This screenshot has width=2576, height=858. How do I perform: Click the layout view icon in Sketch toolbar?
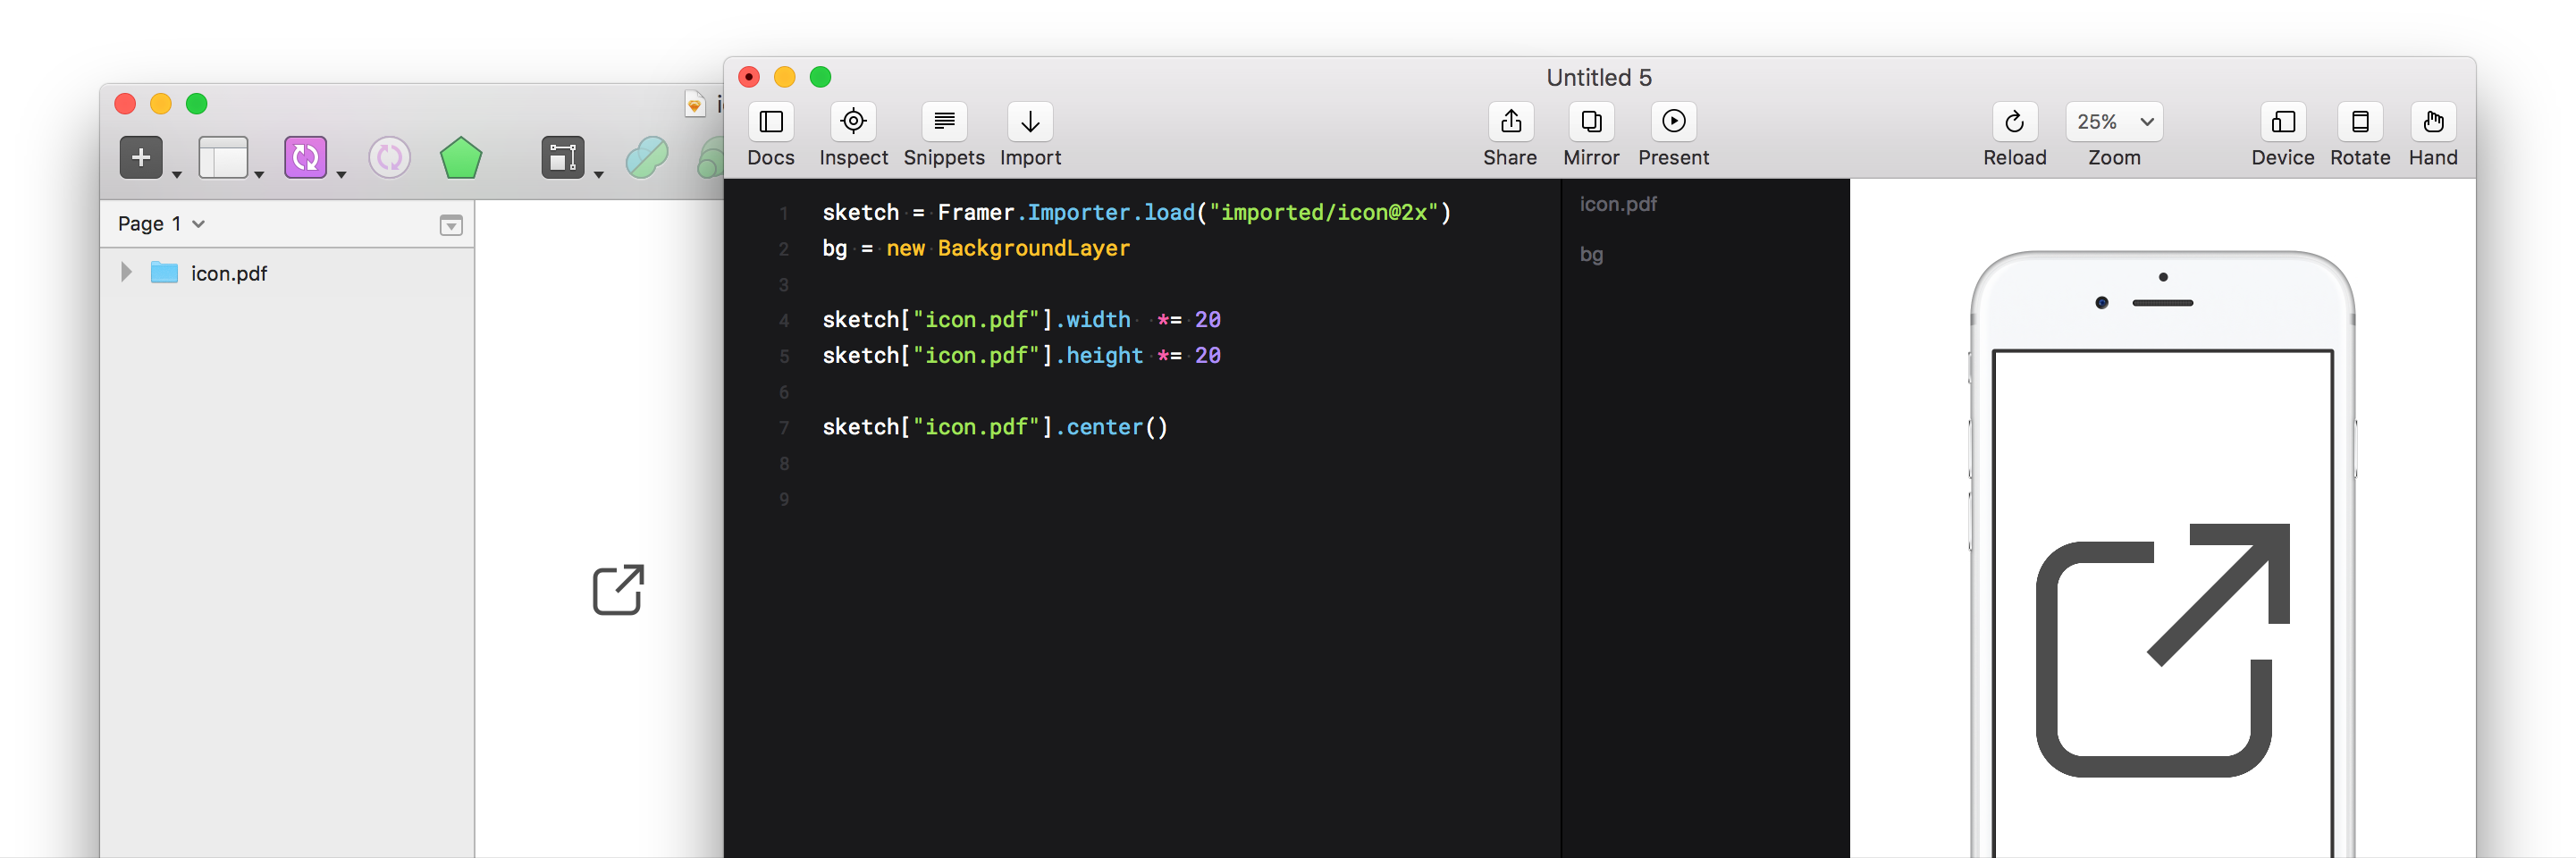[223, 157]
